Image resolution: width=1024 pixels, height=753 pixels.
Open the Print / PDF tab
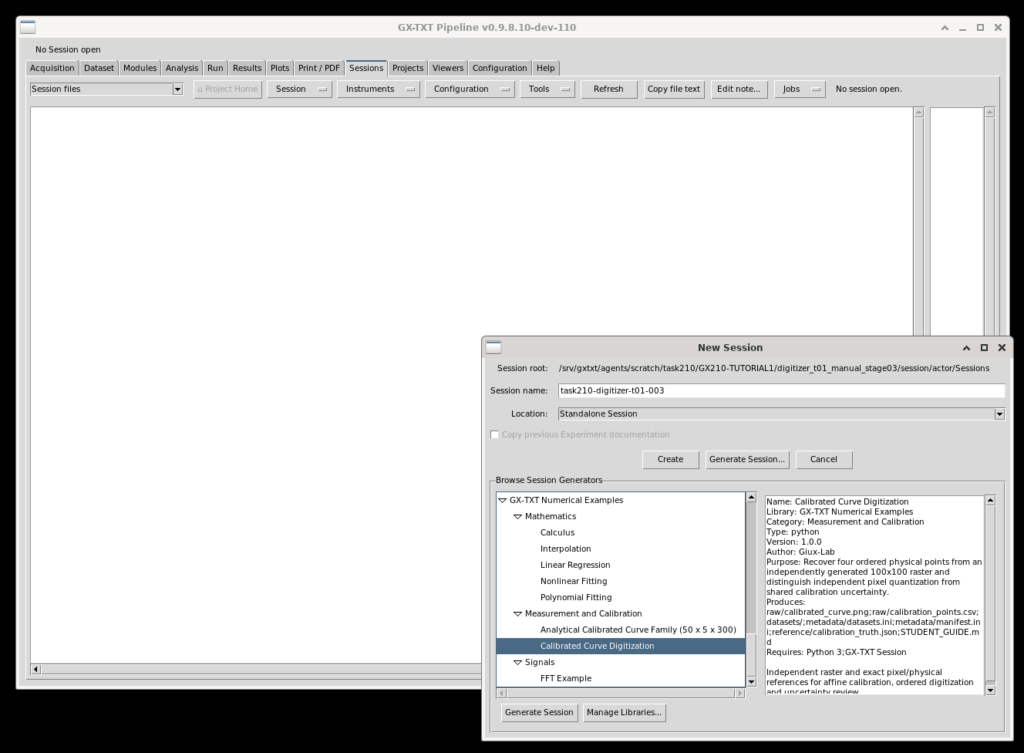319,68
